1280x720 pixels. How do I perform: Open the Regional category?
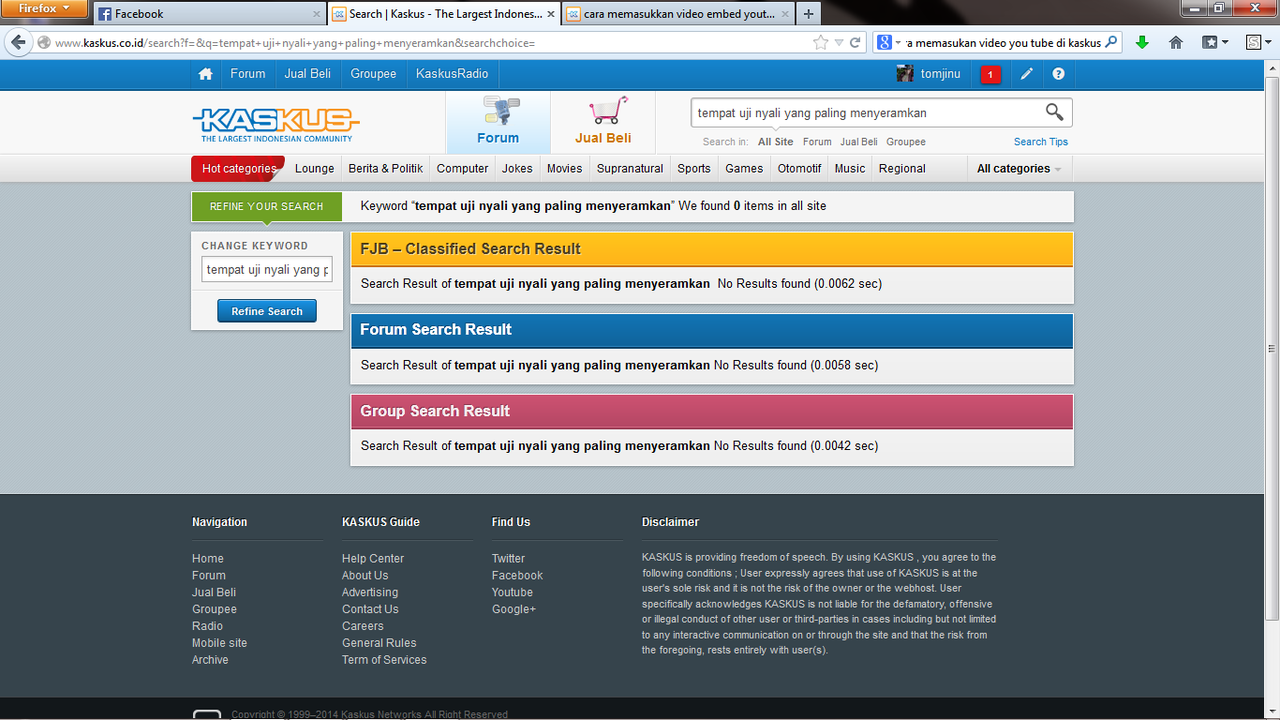click(x=902, y=169)
